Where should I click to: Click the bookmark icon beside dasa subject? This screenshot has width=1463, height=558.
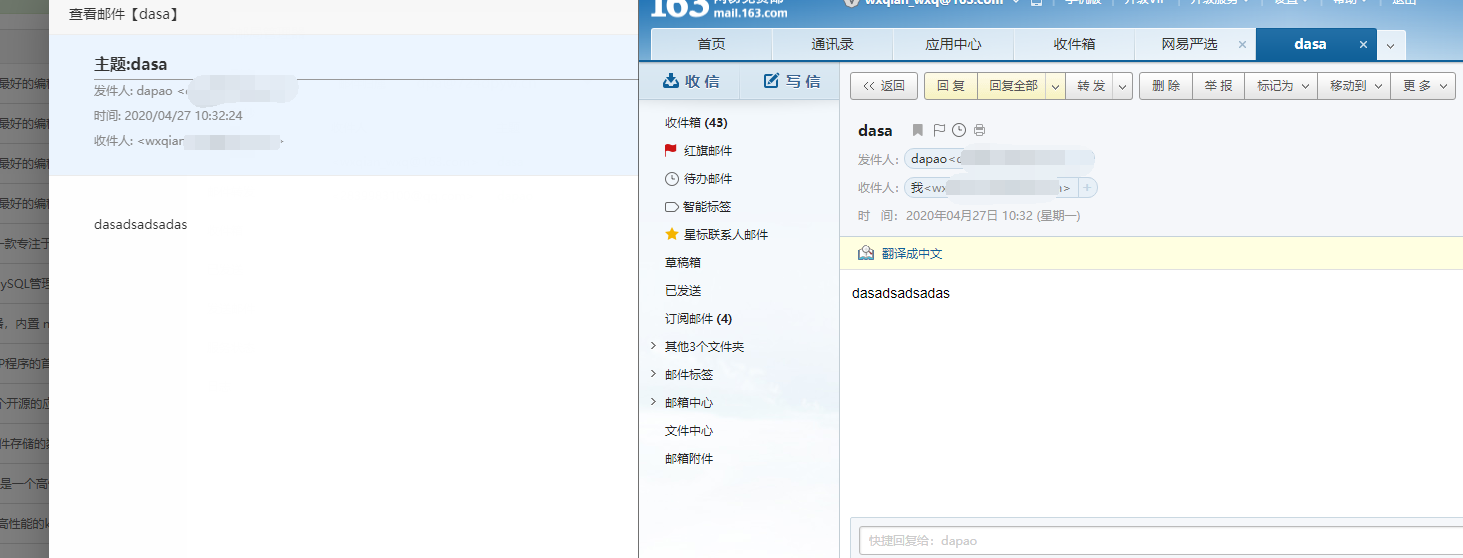[918, 130]
